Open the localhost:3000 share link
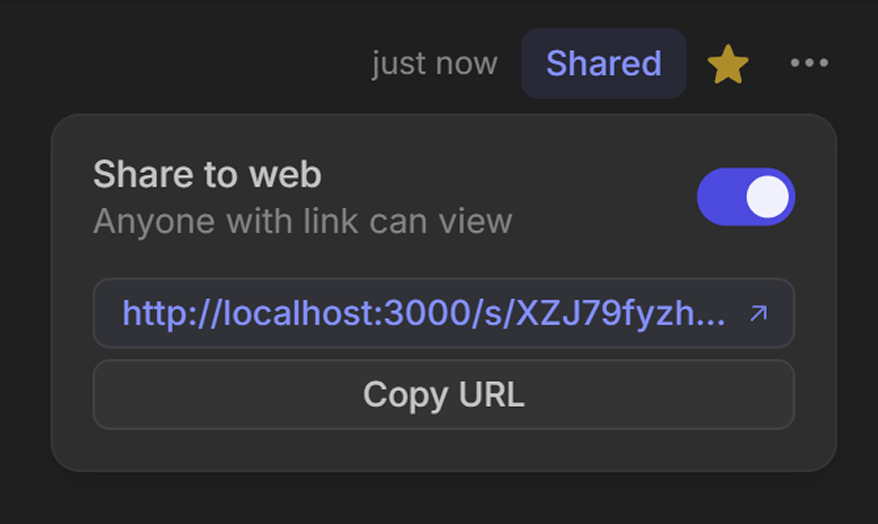The width and height of the screenshot is (878, 524). pos(424,314)
